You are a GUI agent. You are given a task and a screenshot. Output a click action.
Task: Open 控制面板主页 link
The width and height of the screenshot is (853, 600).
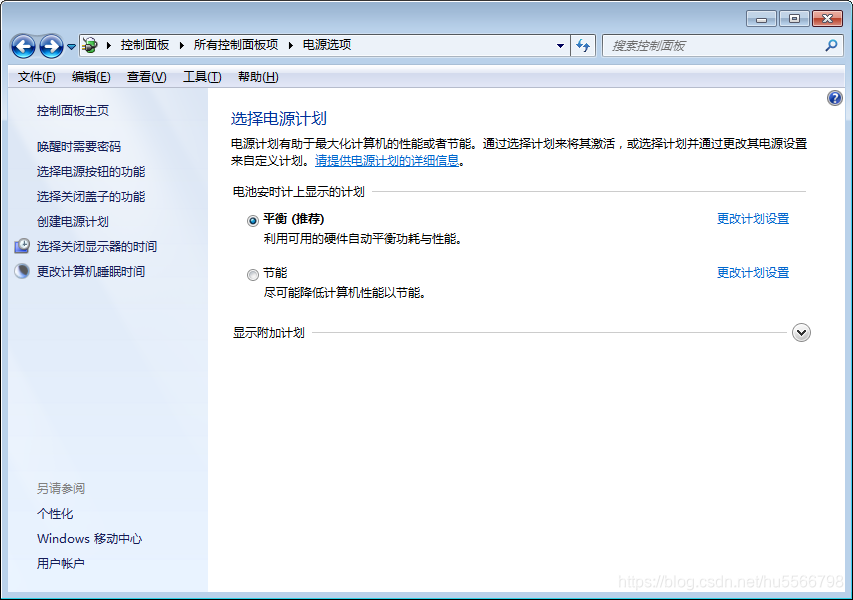pos(73,111)
